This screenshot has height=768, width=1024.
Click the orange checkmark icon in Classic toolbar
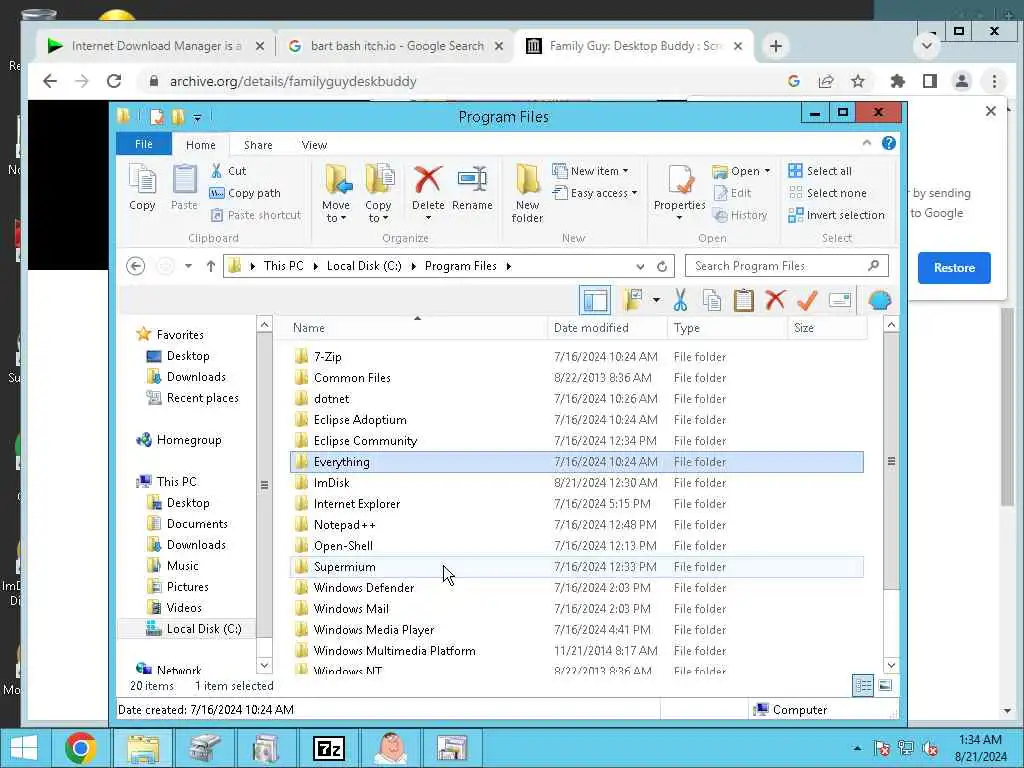(x=807, y=300)
